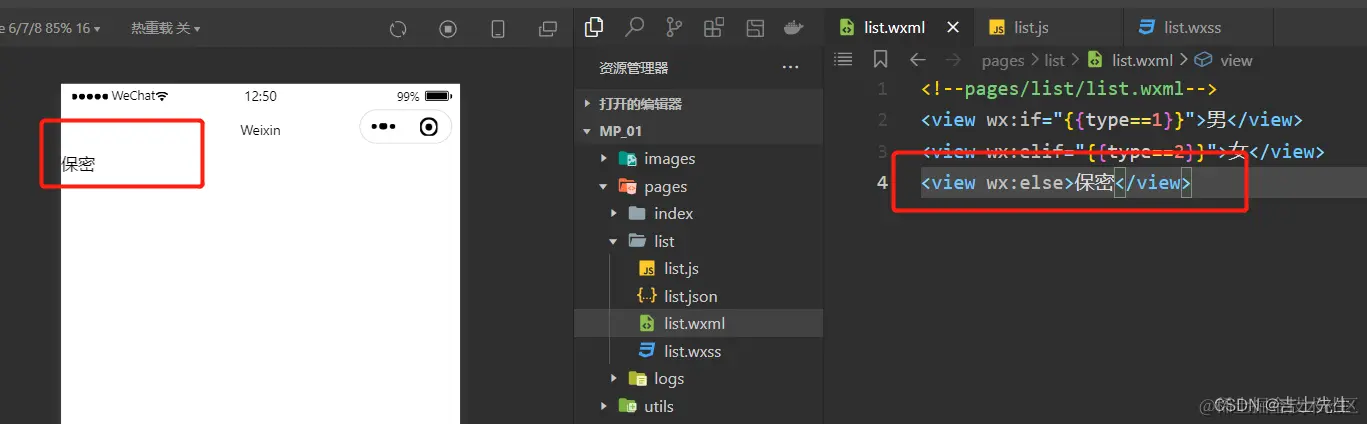Image resolution: width=1367 pixels, height=424 pixels.
Task: Open the source control branch icon
Action: [x=674, y=27]
